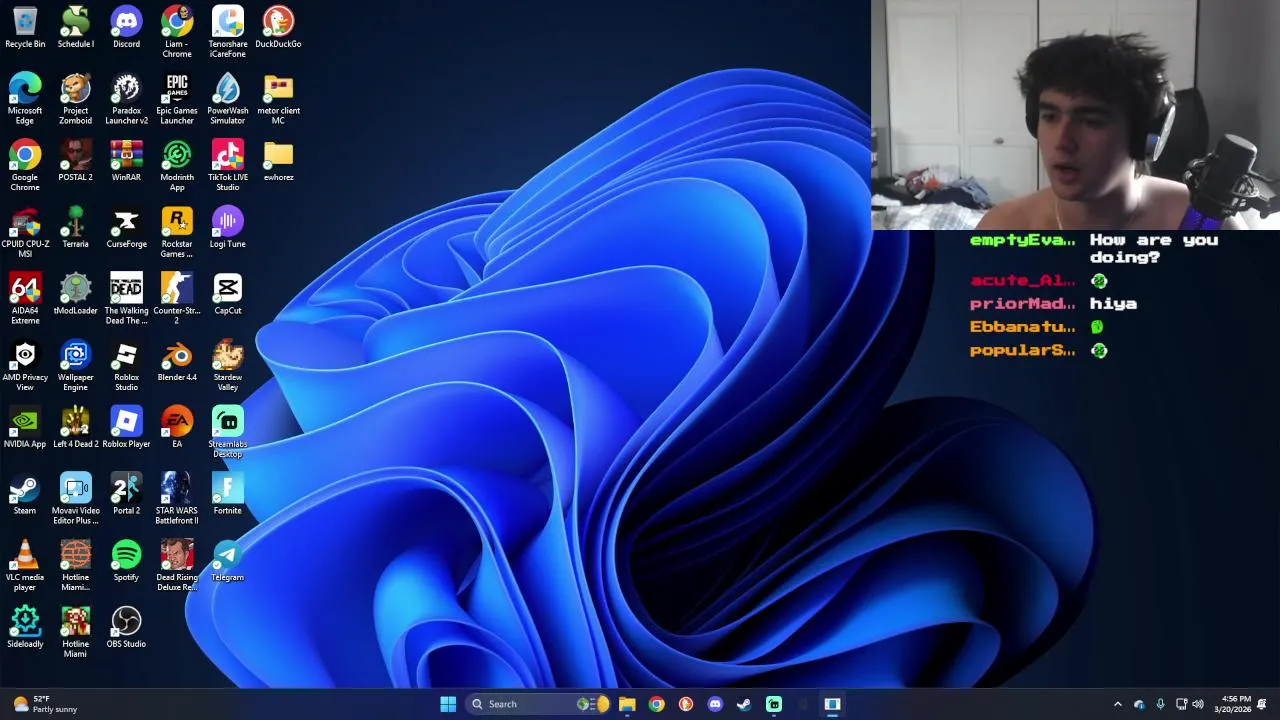
Task: Open Discord from the taskbar
Action: 715,704
